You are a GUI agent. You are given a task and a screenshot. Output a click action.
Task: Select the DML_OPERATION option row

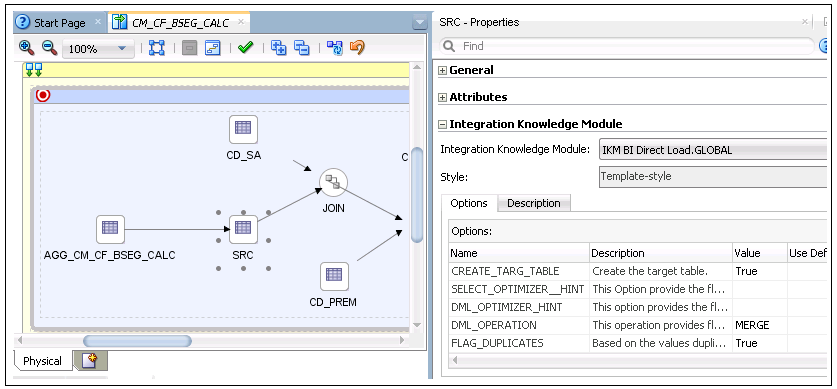[x=638, y=325]
